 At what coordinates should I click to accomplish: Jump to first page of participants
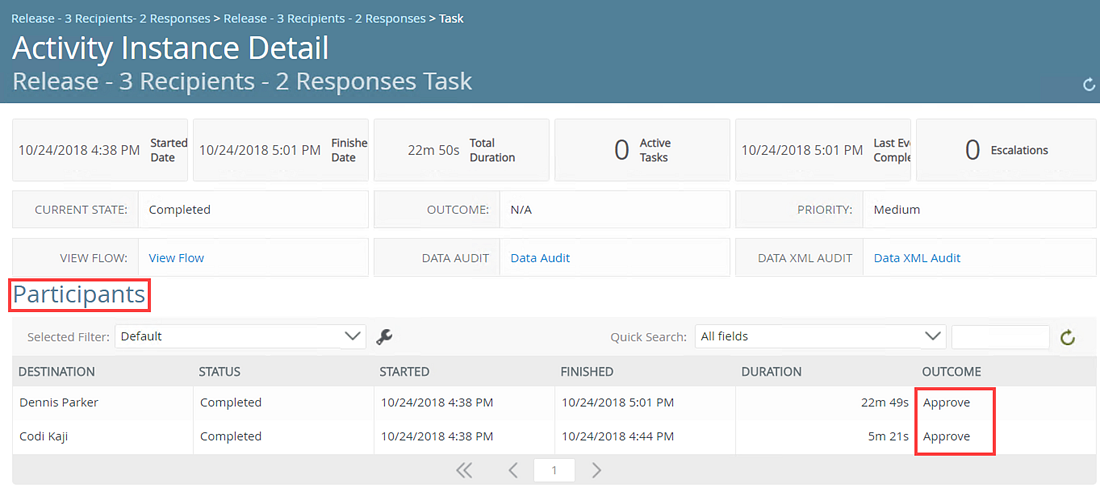464,470
